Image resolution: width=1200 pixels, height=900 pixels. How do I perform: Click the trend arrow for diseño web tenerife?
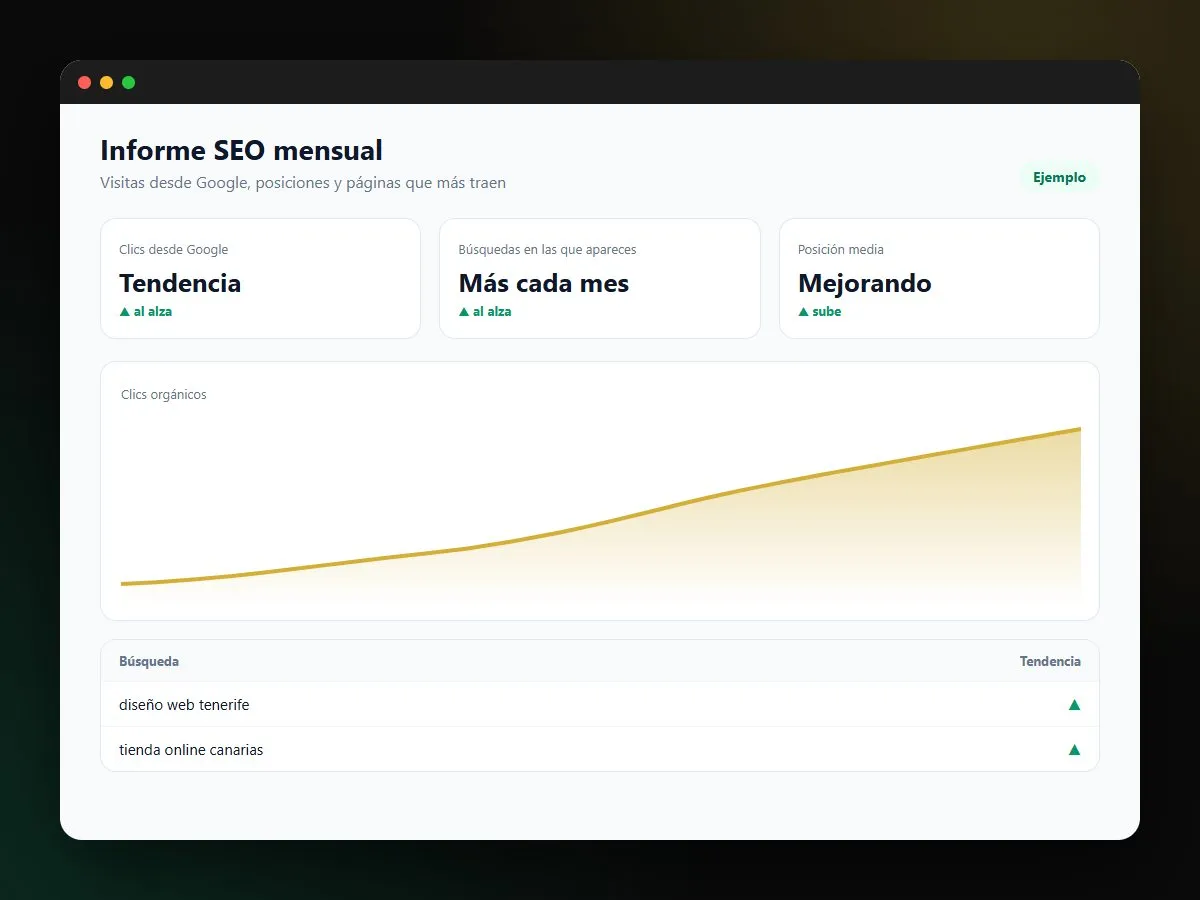coord(1074,704)
